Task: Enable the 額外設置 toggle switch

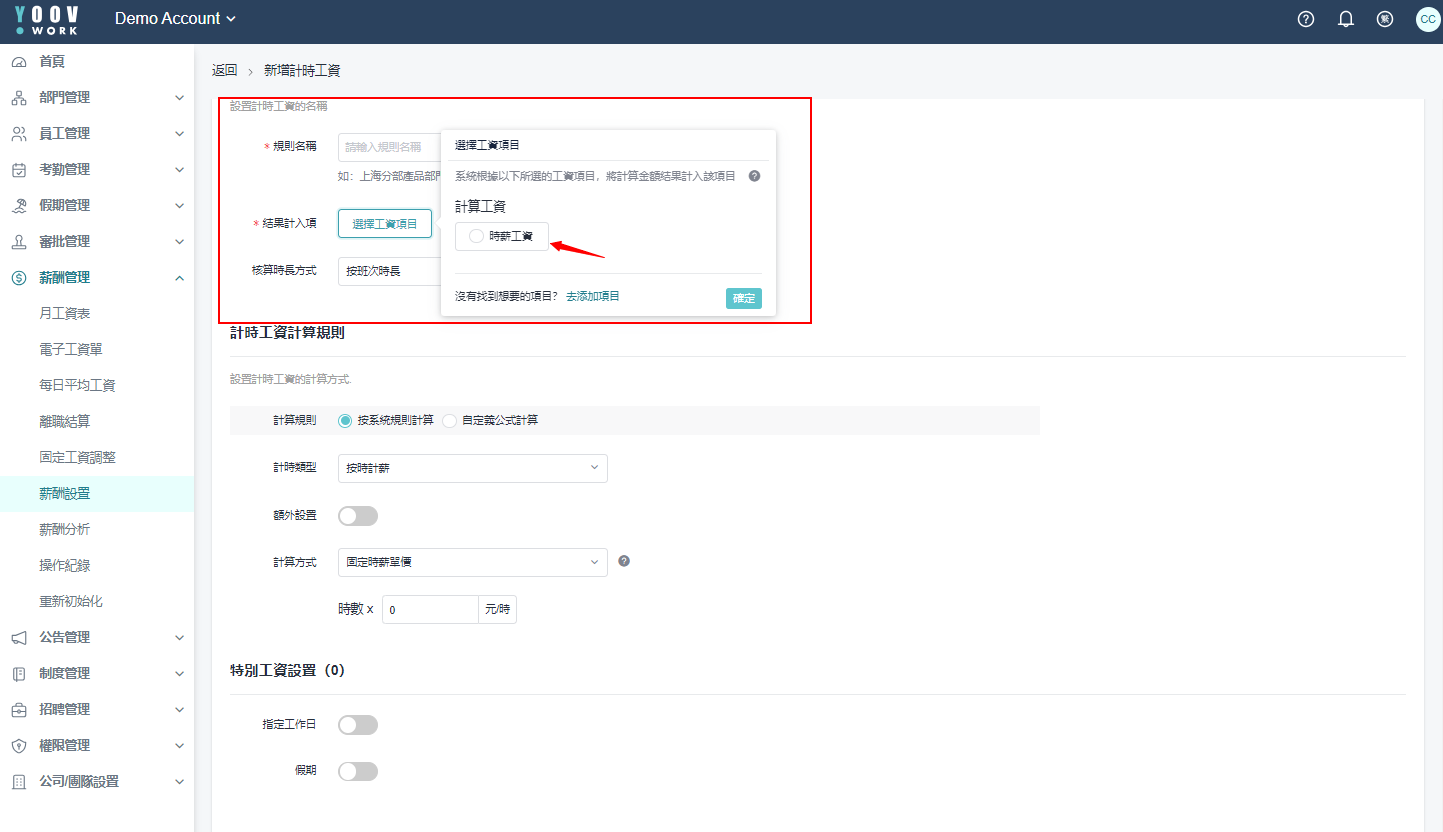Action: coord(358,516)
